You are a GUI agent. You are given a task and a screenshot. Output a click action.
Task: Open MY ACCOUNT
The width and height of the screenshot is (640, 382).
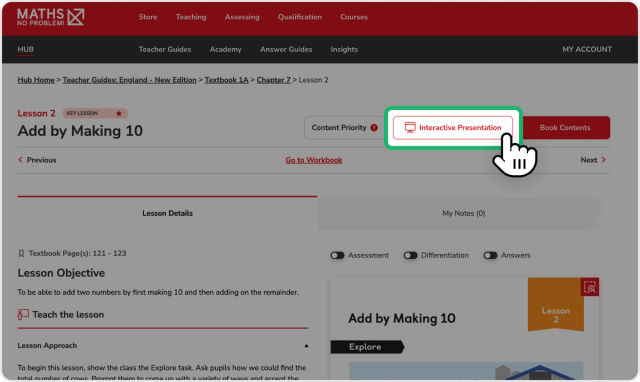pos(587,49)
